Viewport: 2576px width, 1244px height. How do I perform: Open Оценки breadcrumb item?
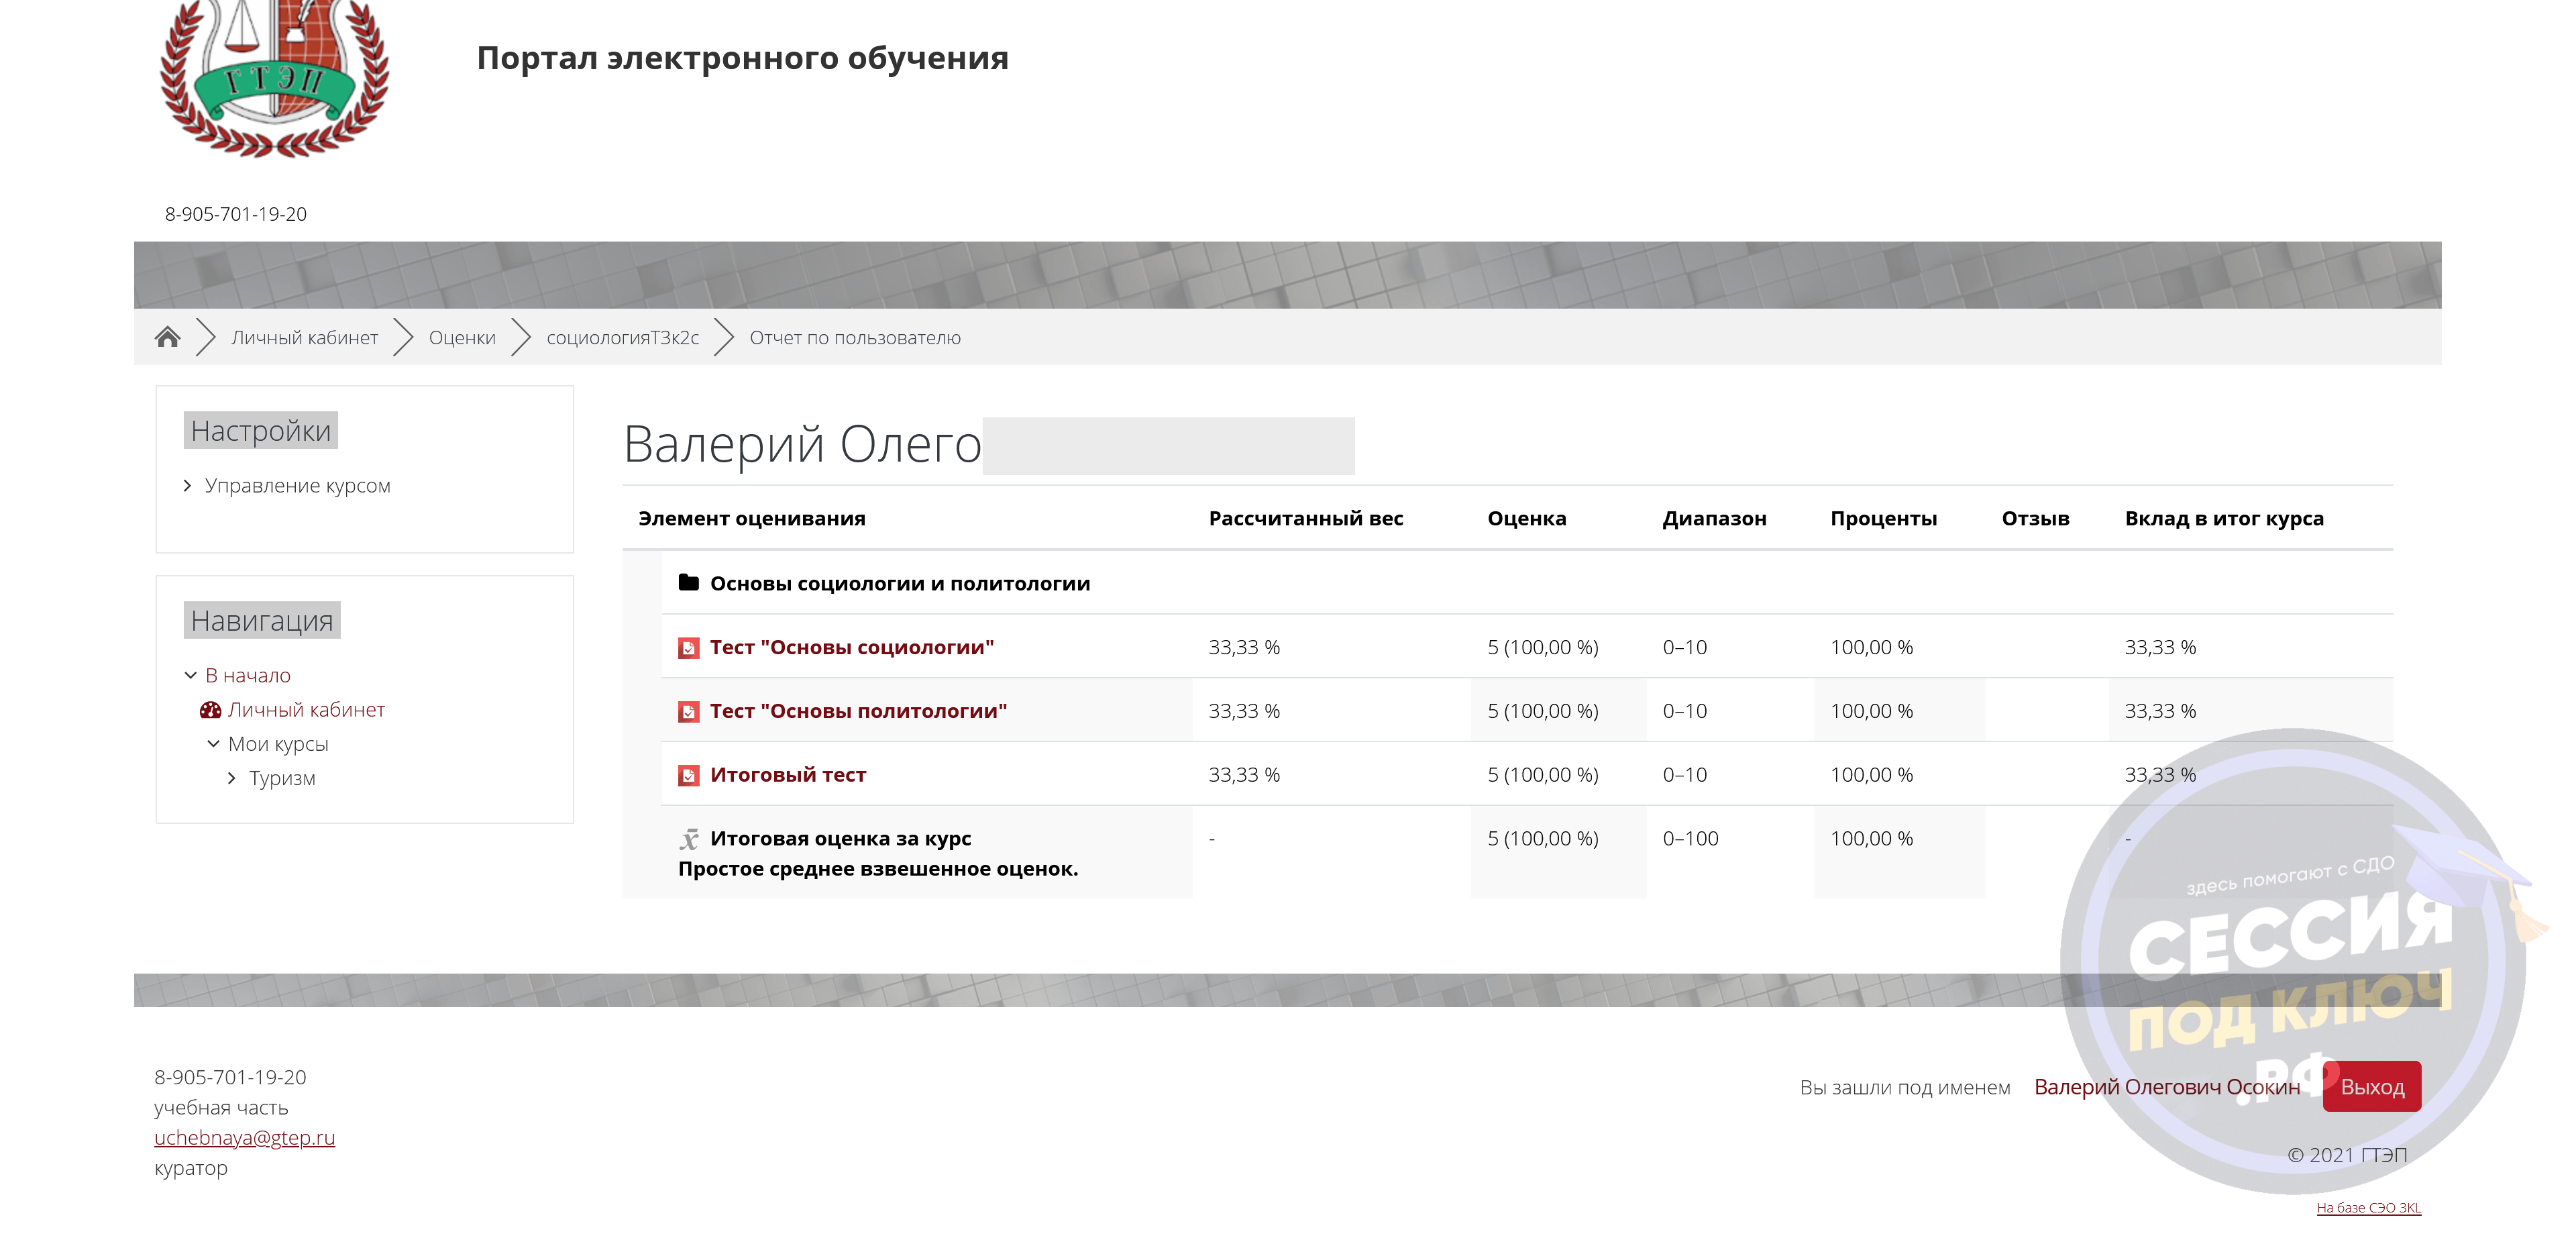tap(462, 338)
